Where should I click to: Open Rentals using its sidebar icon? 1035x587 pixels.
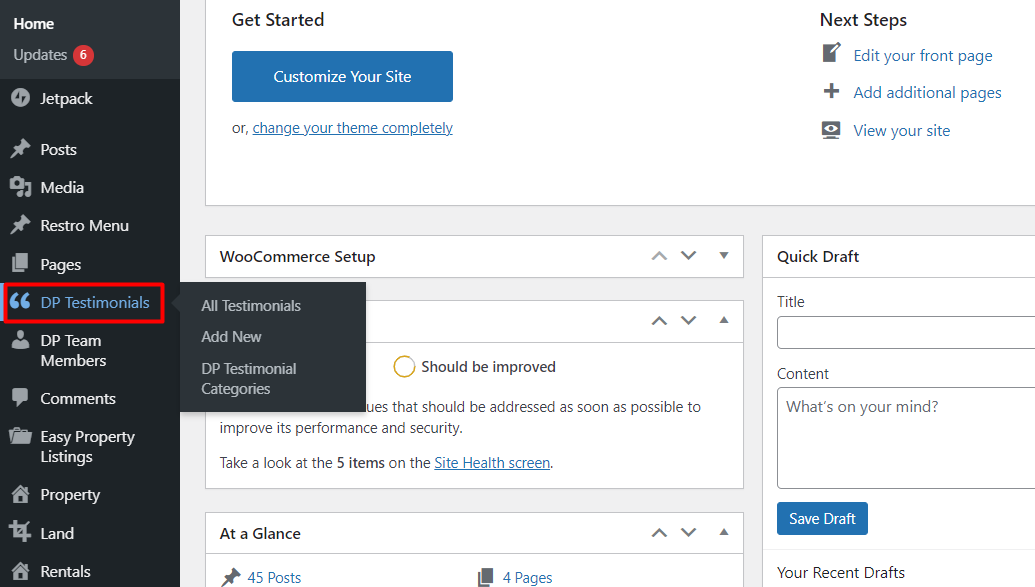click(x=22, y=571)
